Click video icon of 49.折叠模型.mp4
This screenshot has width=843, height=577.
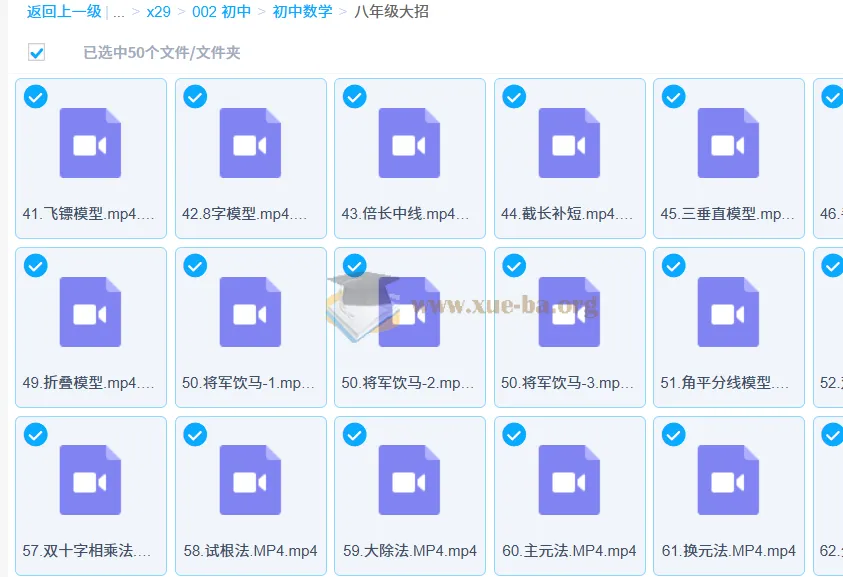(x=90, y=312)
